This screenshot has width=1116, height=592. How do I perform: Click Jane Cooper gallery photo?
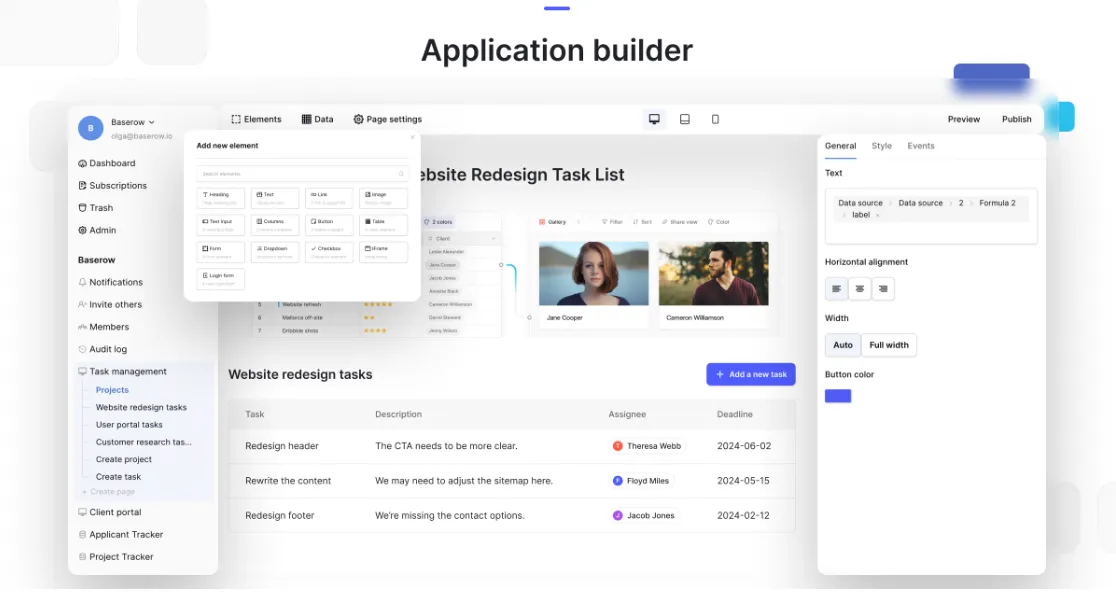[x=594, y=273]
